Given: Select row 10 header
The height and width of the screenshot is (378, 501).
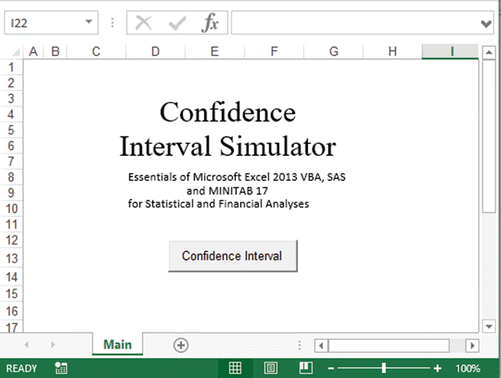Looking at the screenshot, I should coord(11,209).
